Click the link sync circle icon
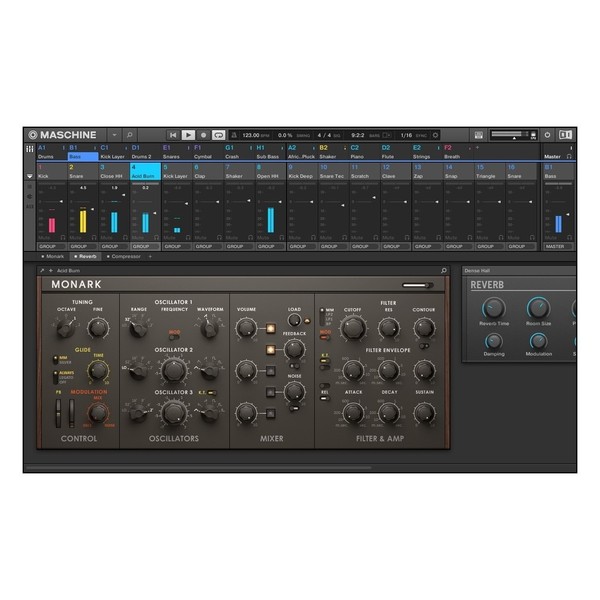This screenshot has height=600, width=600. click(435, 135)
